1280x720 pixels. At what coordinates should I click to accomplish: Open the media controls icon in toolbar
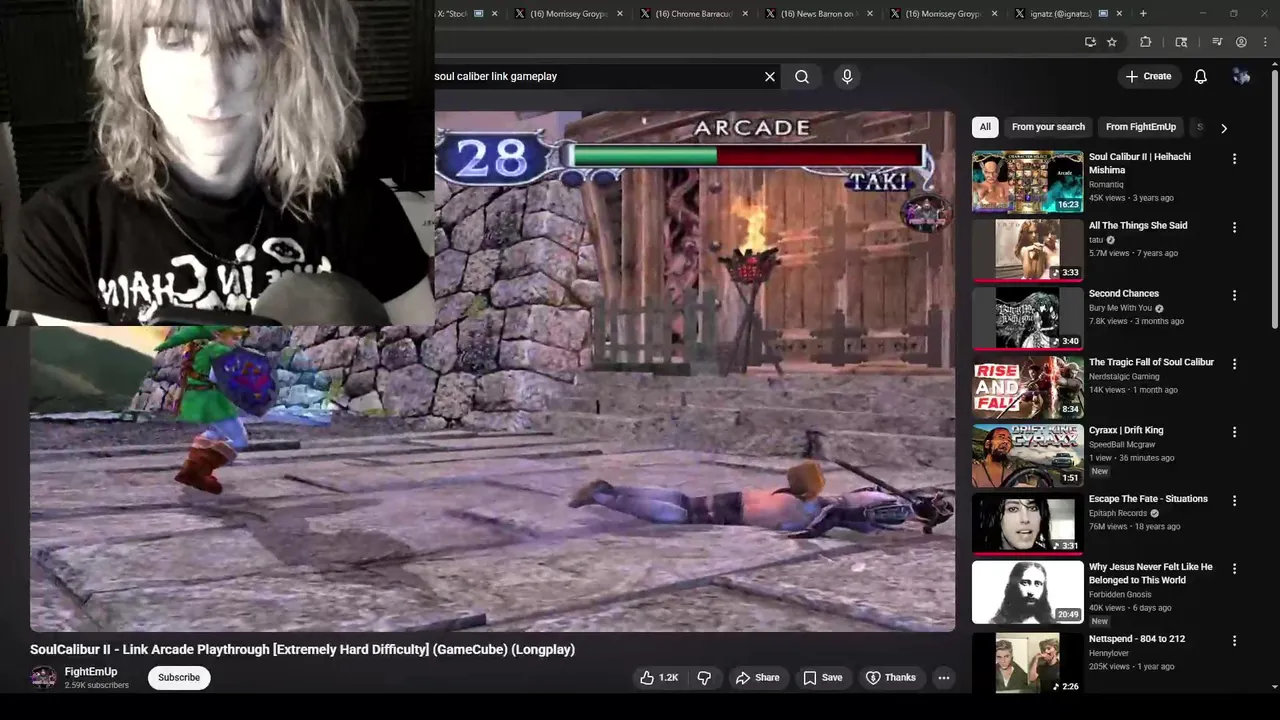(x=1217, y=42)
